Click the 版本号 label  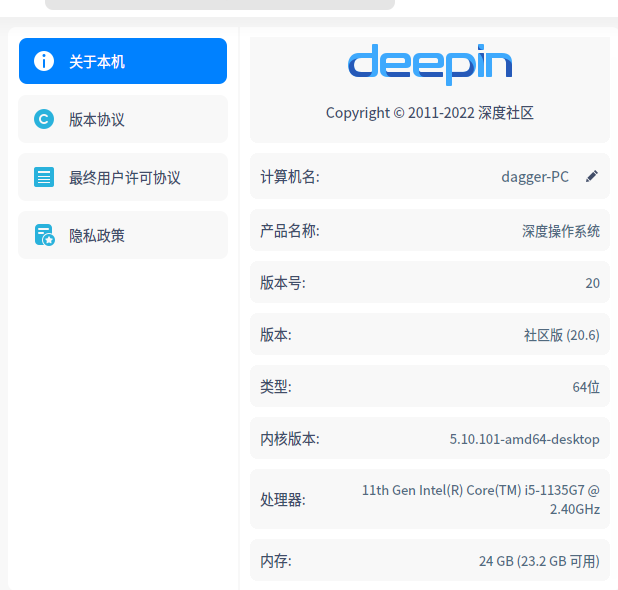(283, 283)
